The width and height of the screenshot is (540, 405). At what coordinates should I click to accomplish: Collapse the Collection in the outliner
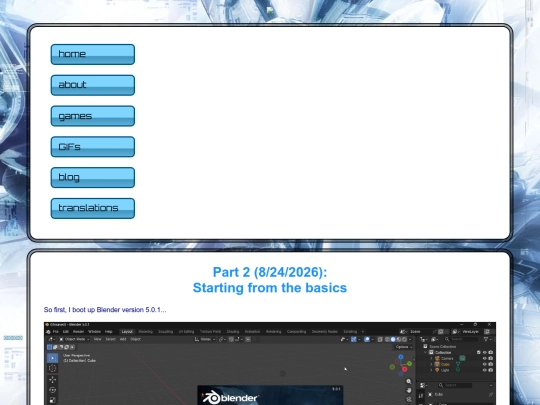pos(425,352)
